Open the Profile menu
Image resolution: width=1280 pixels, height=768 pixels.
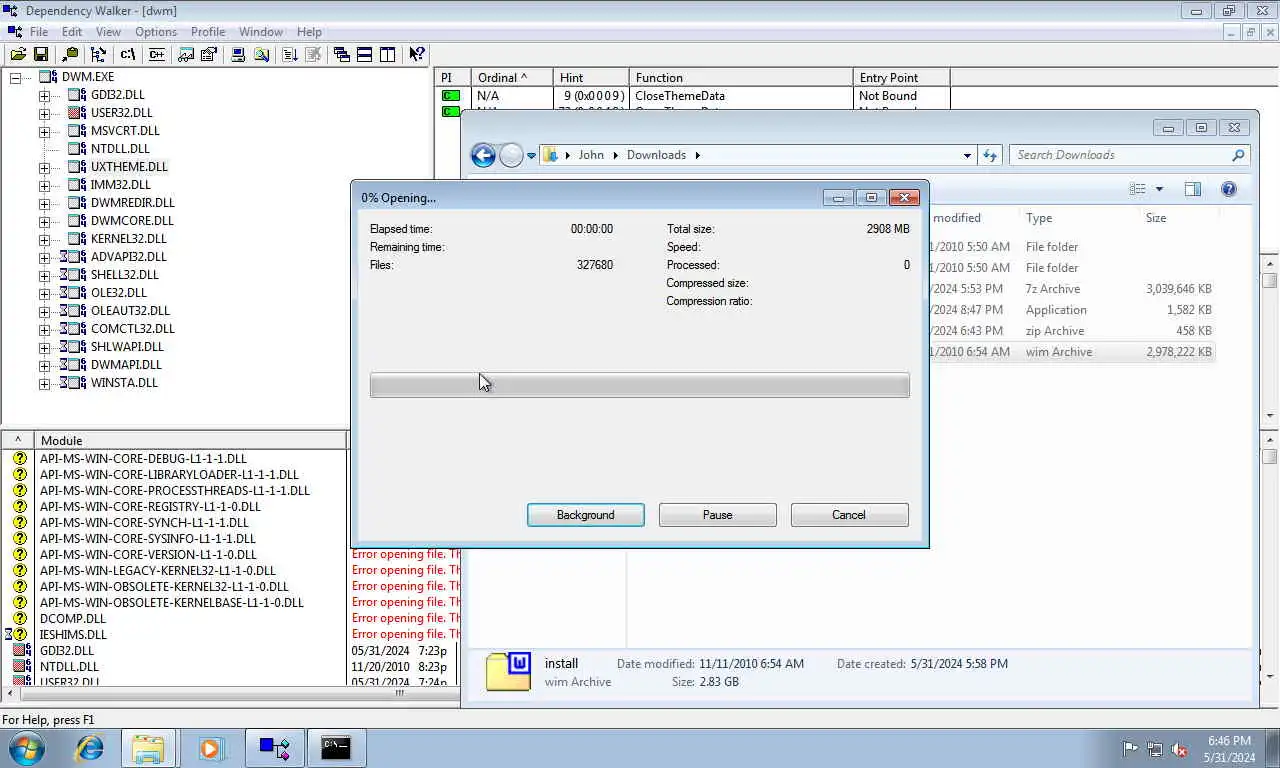click(208, 32)
